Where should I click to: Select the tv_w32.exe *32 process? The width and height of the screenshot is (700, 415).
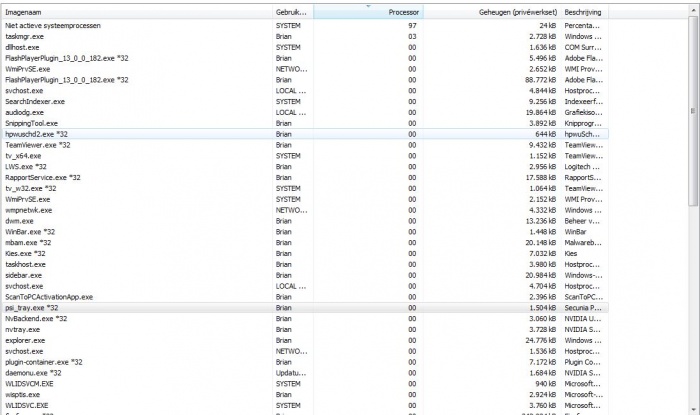(305, 188)
